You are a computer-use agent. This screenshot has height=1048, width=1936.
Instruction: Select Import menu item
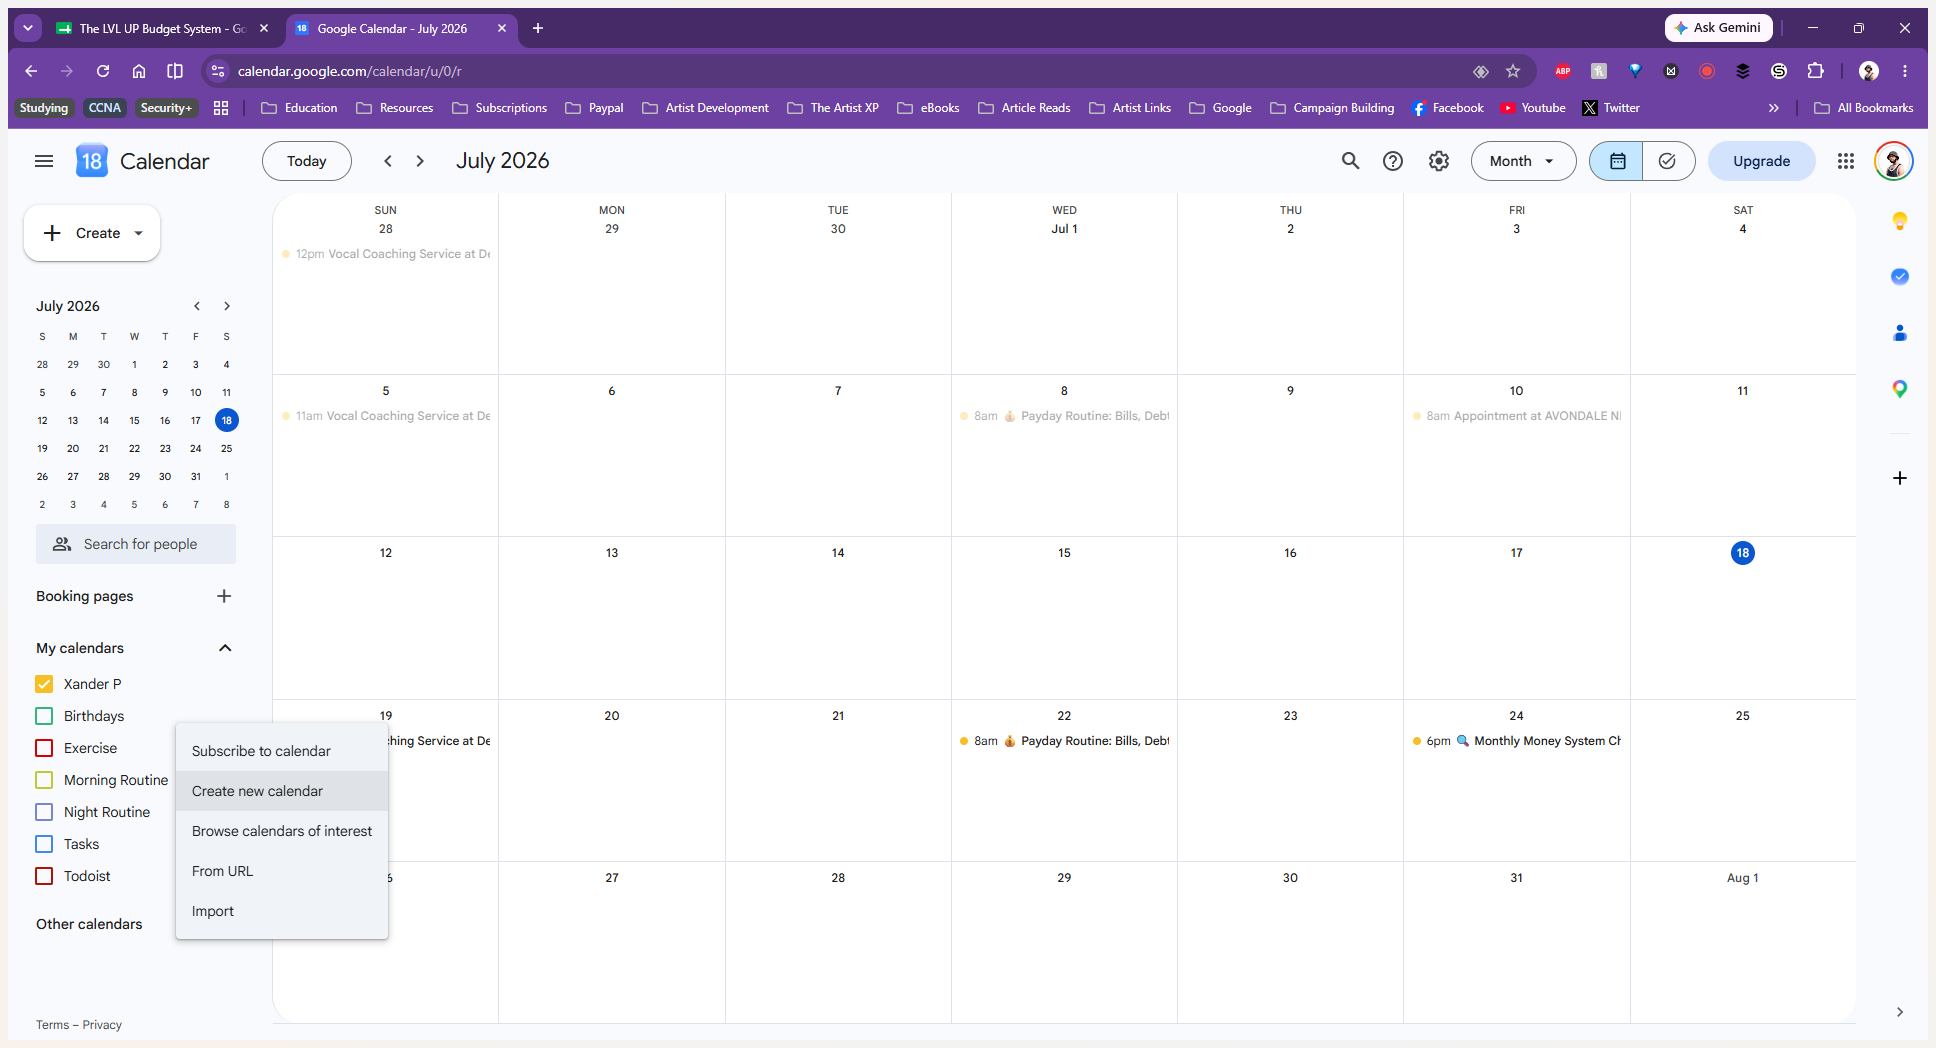[282, 911]
